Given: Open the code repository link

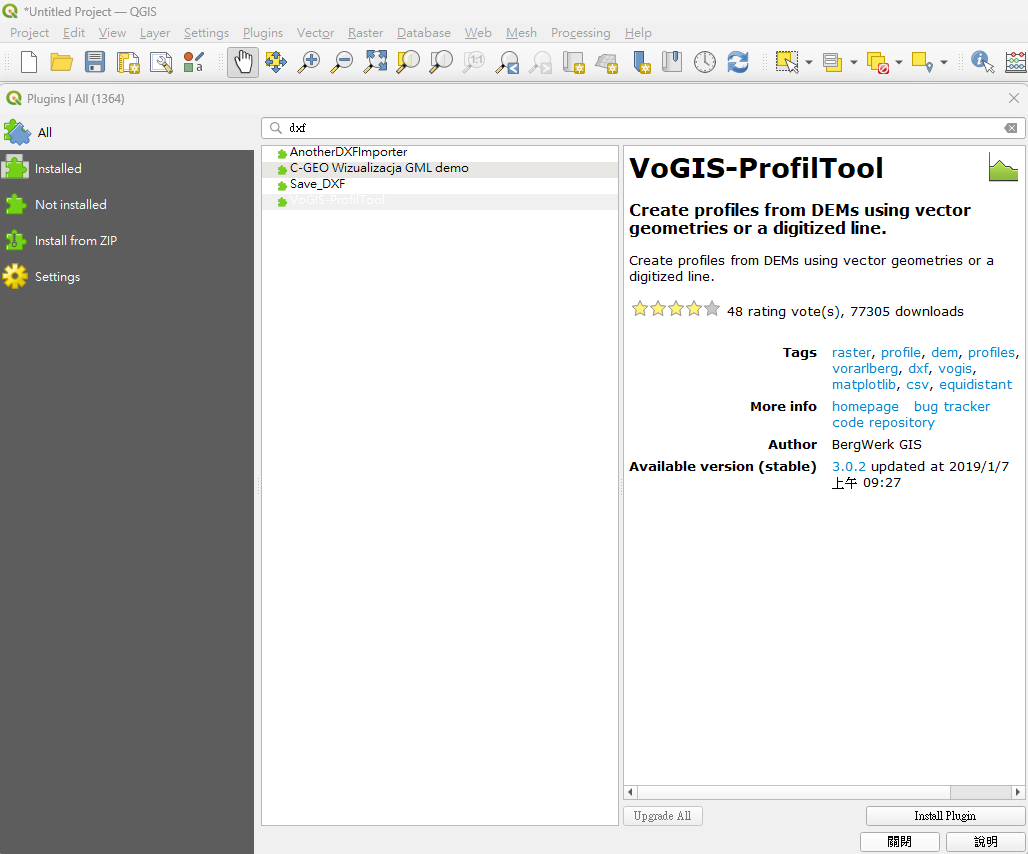Looking at the screenshot, I should click(x=883, y=423).
